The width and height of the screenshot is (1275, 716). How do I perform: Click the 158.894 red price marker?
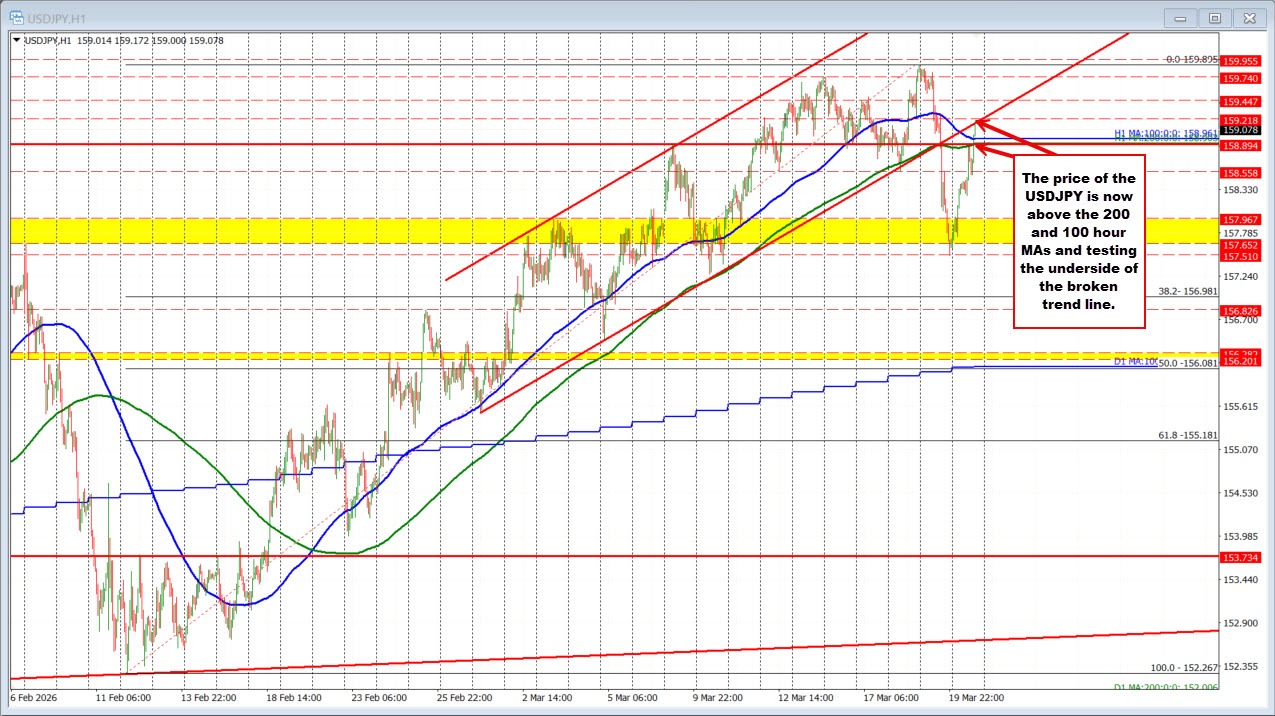click(x=1241, y=146)
